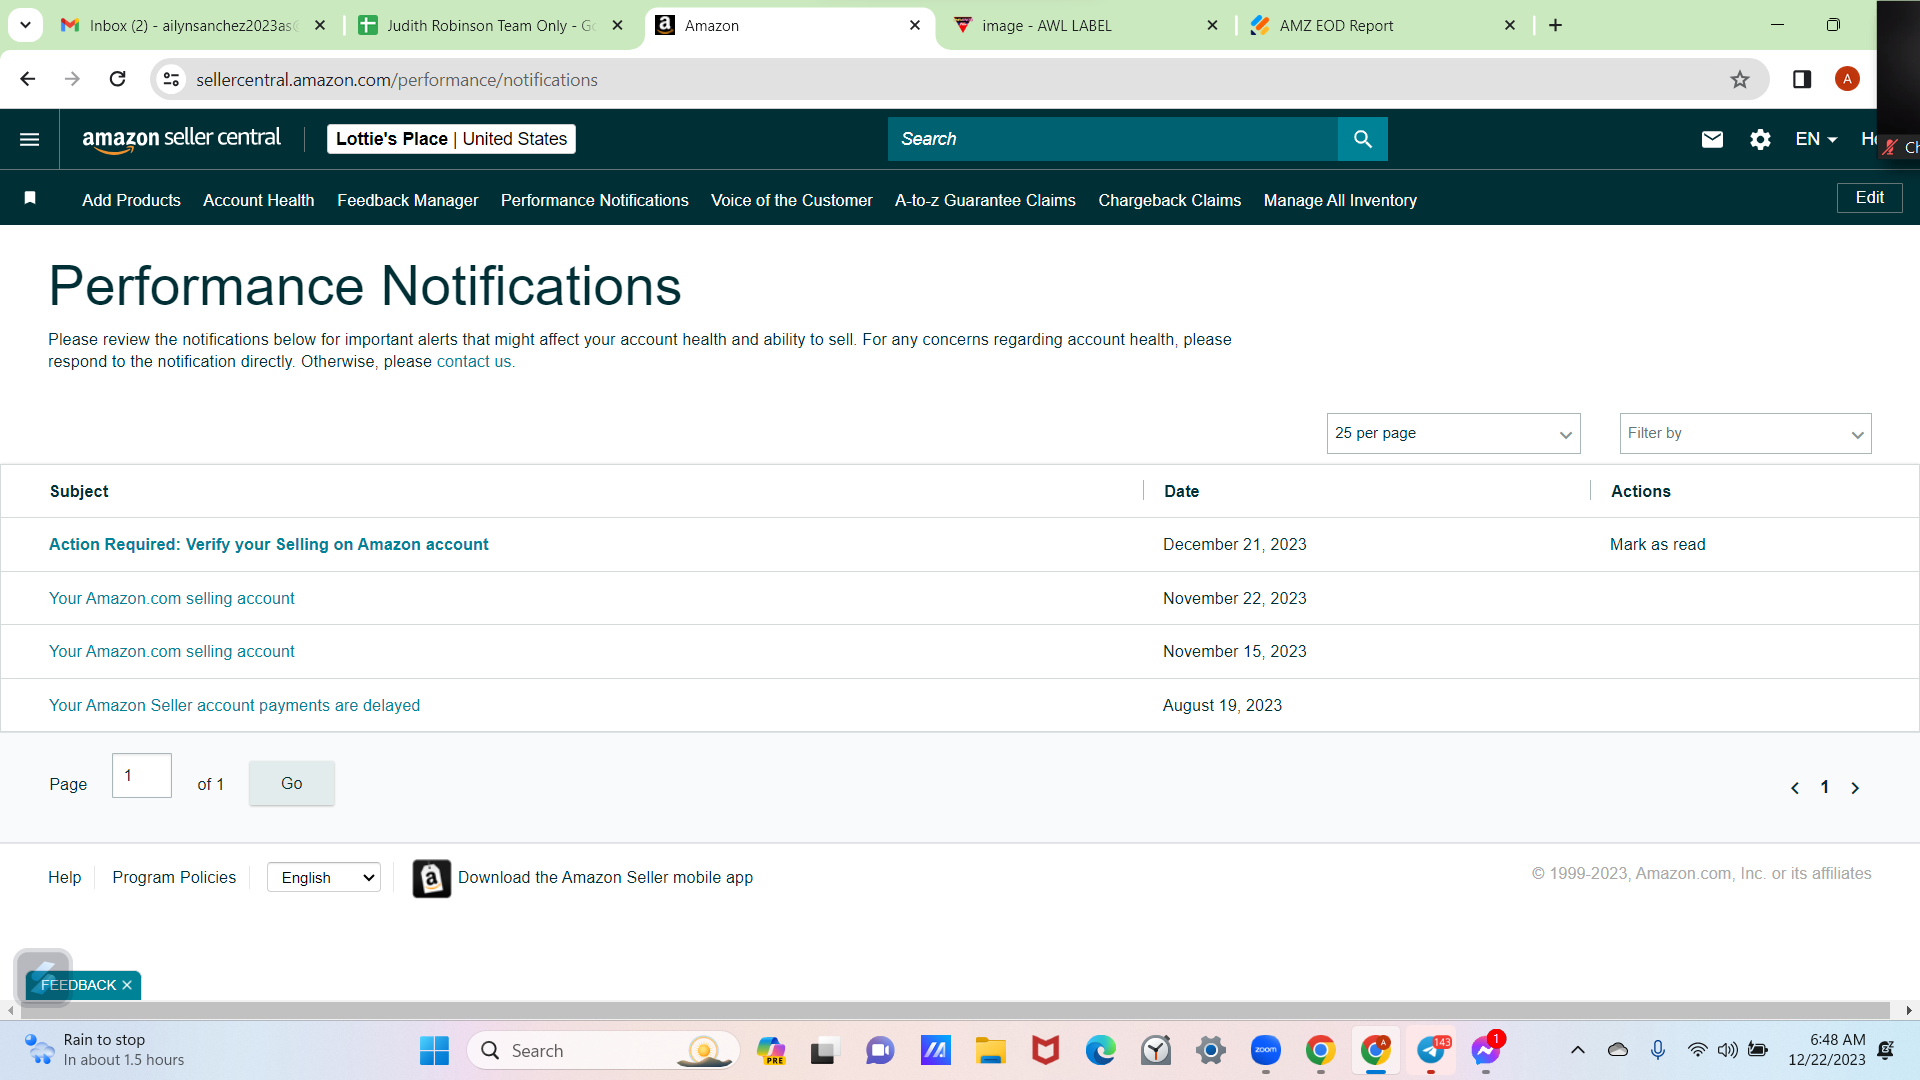Viewport: 1920px width, 1080px height.
Task: Open Chargeback Claims nav item
Action: pyautogui.click(x=1169, y=200)
